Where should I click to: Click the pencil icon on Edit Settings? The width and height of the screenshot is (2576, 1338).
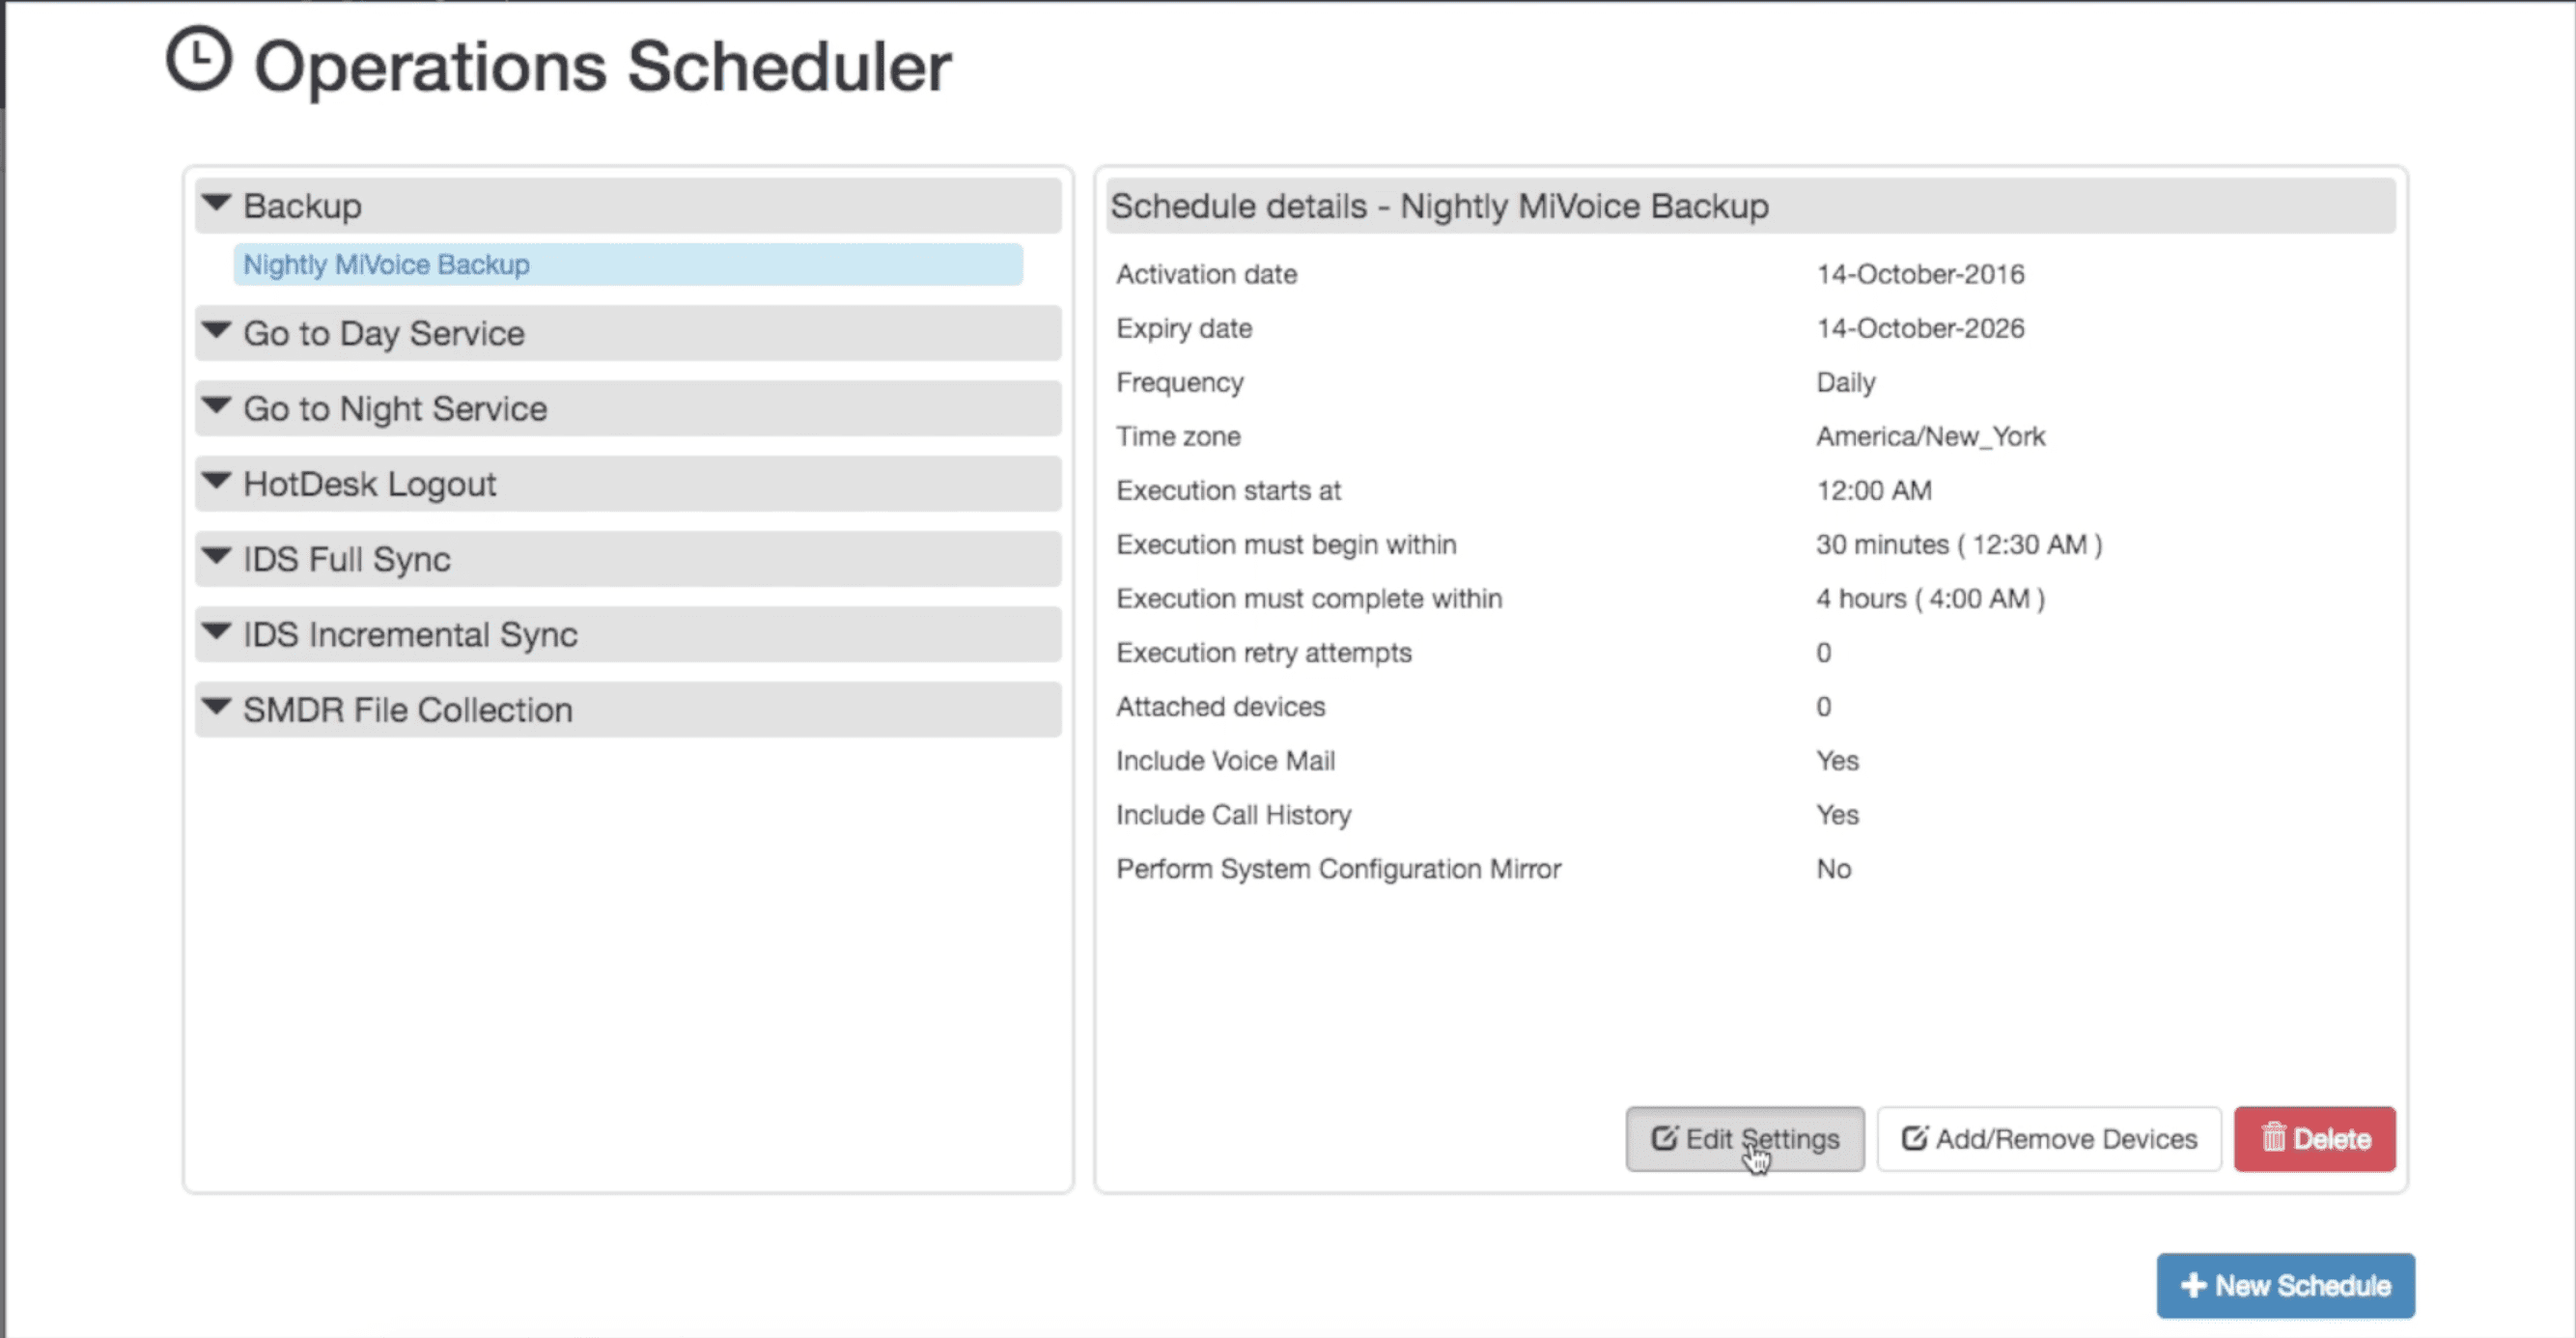click(x=1663, y=1138)
